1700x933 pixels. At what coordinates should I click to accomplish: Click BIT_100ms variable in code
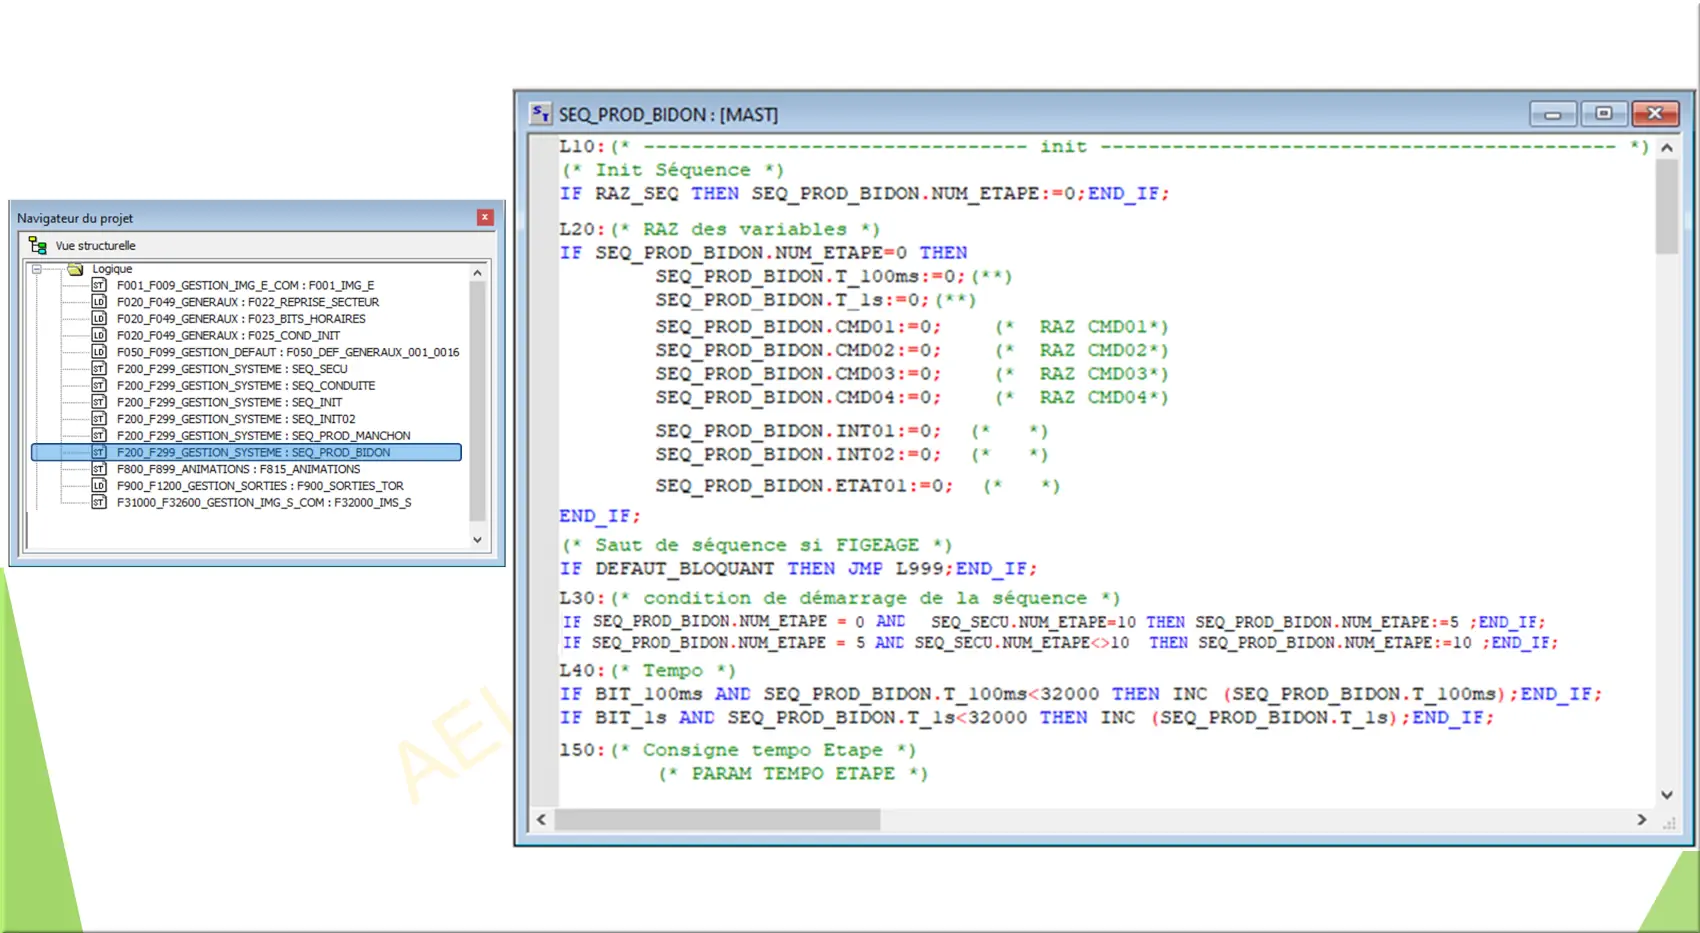click(x=649, y=693)
